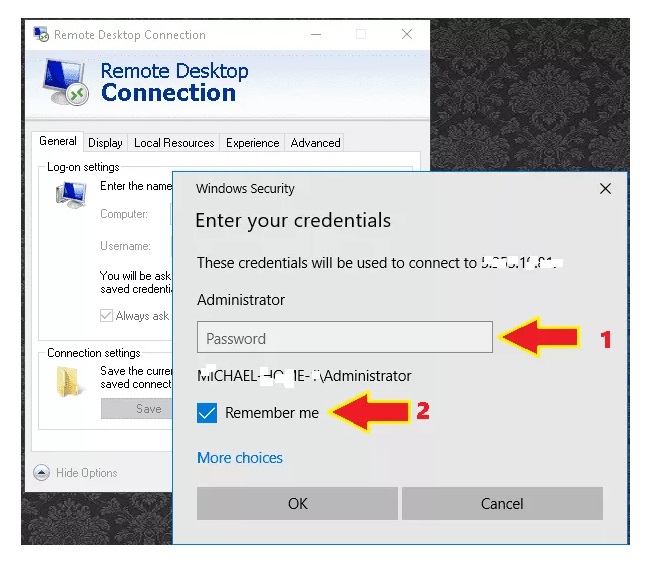The image size is (645, 561).
Task: Open the Advanced tab
Action: click(315, 143)
